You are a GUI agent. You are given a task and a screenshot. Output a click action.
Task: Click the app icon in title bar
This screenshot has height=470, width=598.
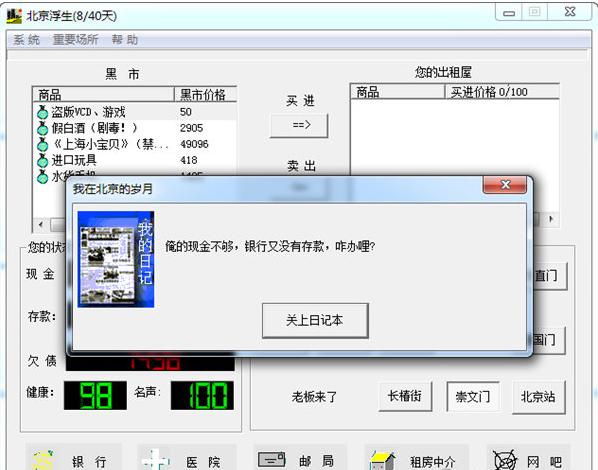[x=14, y=16]
